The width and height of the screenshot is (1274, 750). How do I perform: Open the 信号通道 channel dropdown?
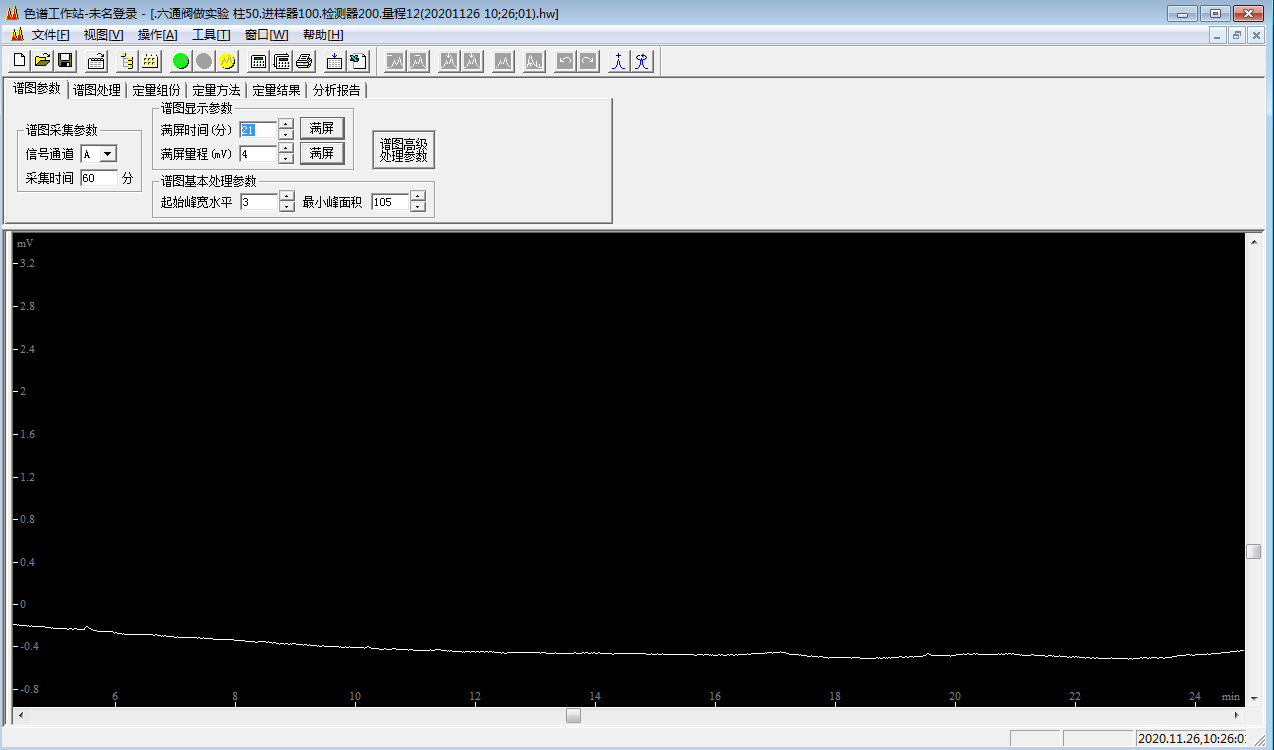[x=108, y=154]
